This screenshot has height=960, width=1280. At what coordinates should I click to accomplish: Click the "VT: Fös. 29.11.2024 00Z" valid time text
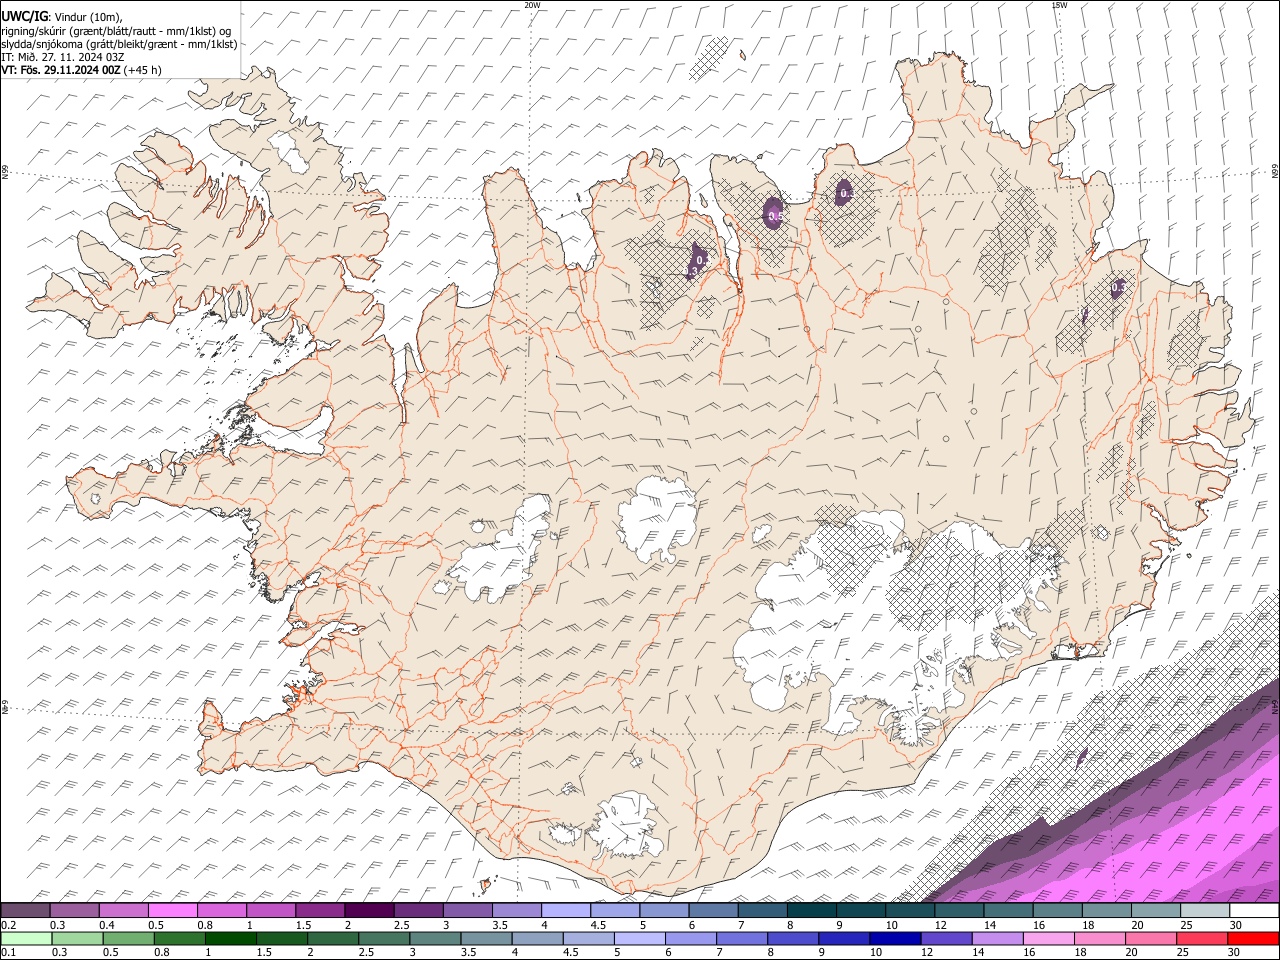tap(61, 70)
